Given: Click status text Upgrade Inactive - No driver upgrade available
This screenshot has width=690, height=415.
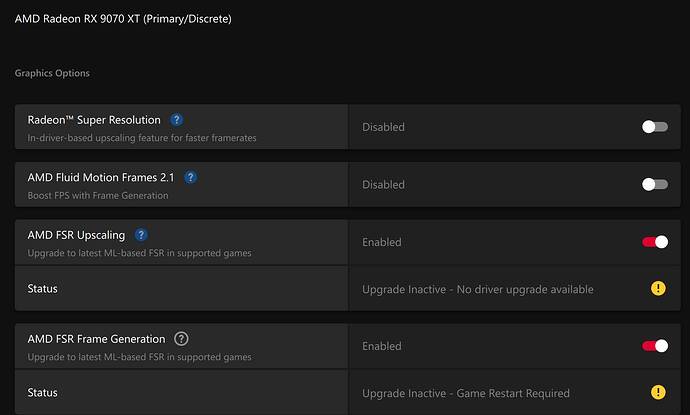Looking at the screenshot, I should click(x=477, y=289).
